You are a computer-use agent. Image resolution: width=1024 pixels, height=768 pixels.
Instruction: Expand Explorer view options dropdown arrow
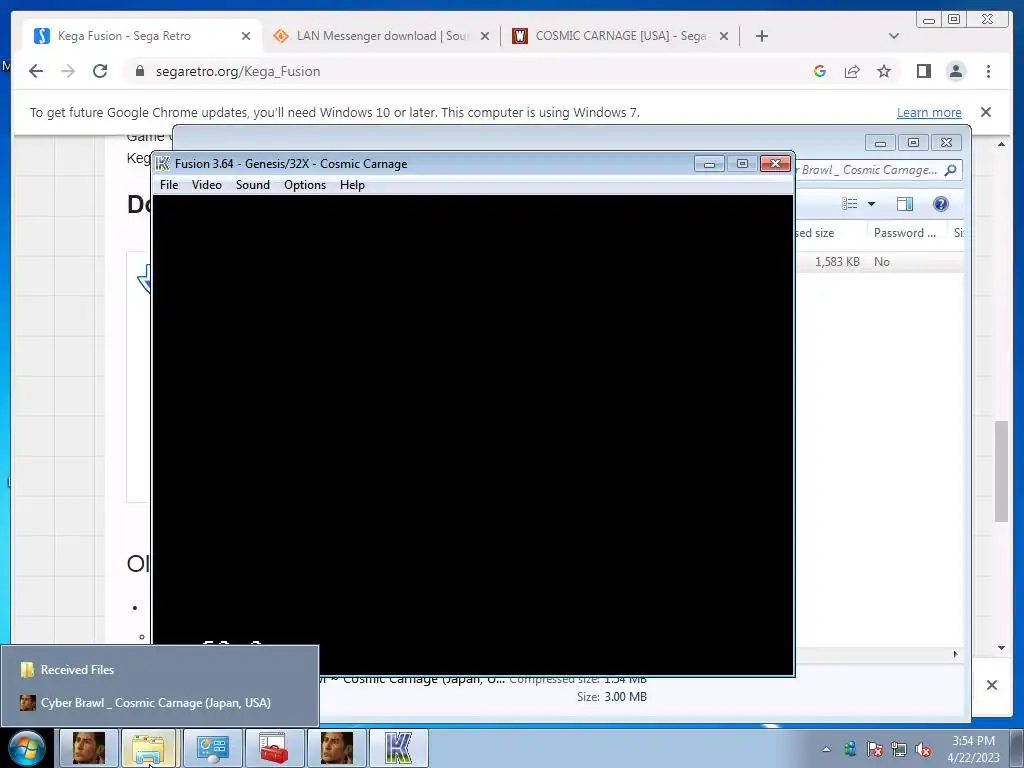click(x=871, y=204)
